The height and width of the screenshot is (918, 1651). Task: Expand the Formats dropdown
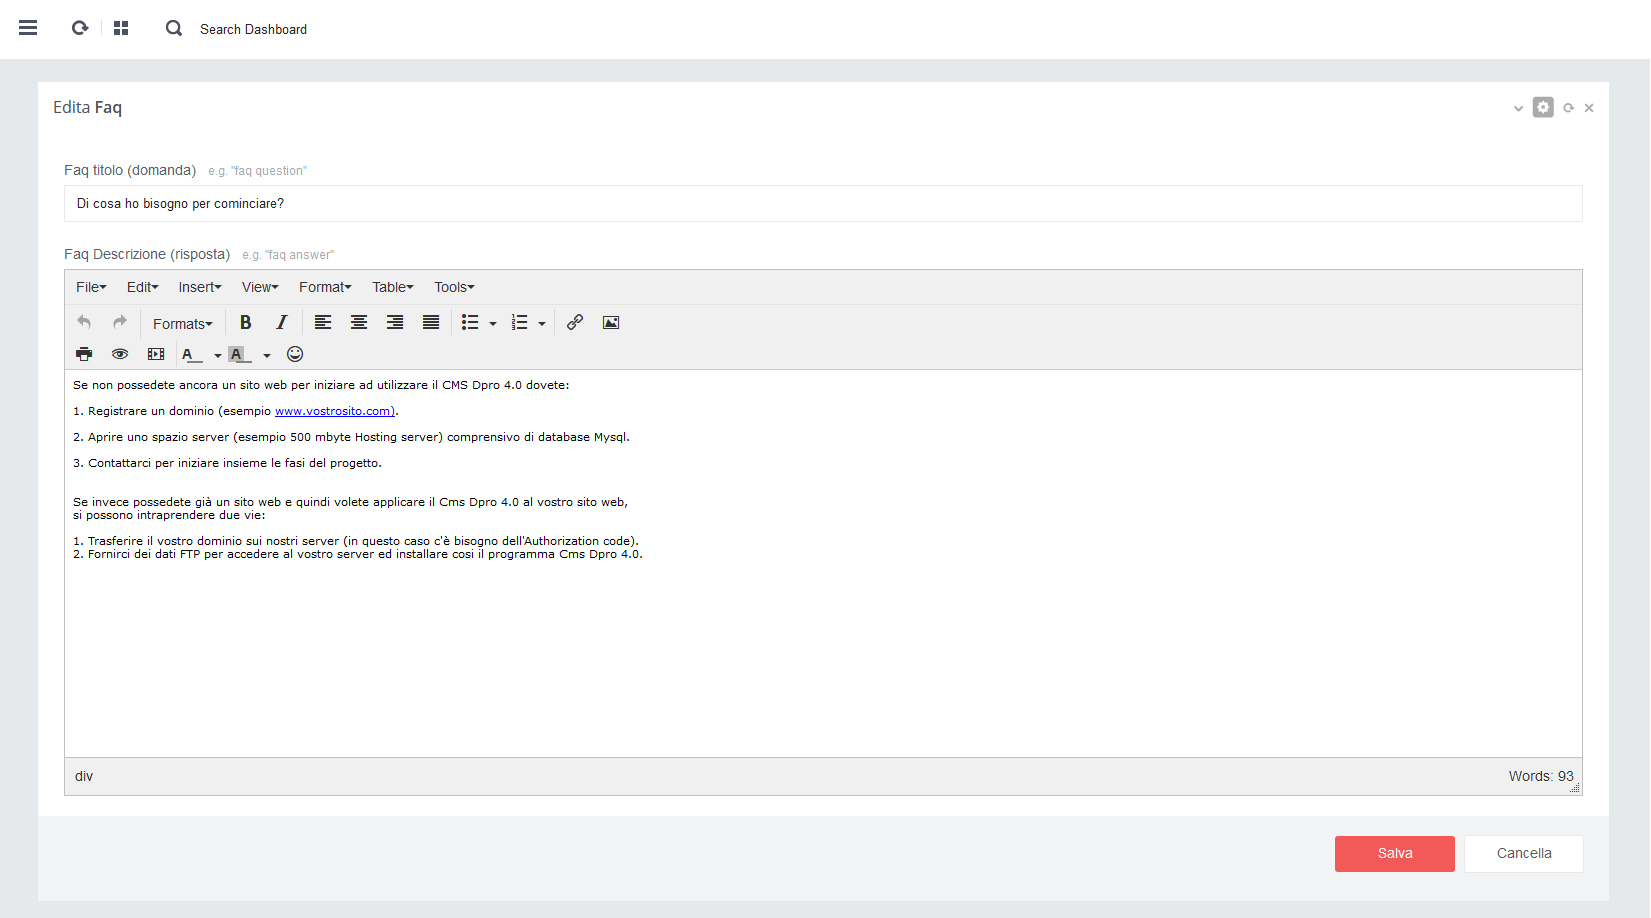[182, 323]
